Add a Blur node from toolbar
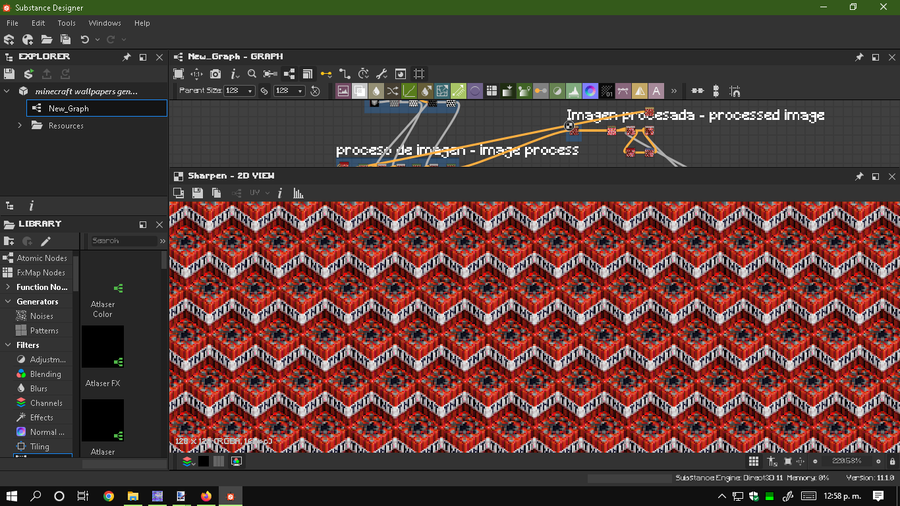Viewport: 900px width, 506px height. point(376,91)
